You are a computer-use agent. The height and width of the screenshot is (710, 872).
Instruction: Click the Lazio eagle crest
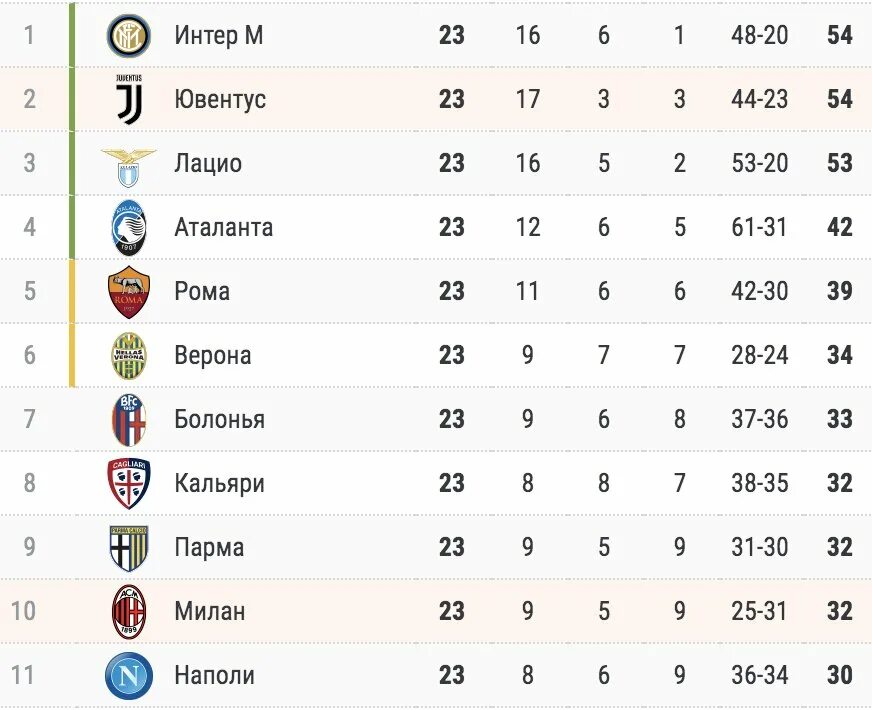pyautogui.click(x=128, y=163)
